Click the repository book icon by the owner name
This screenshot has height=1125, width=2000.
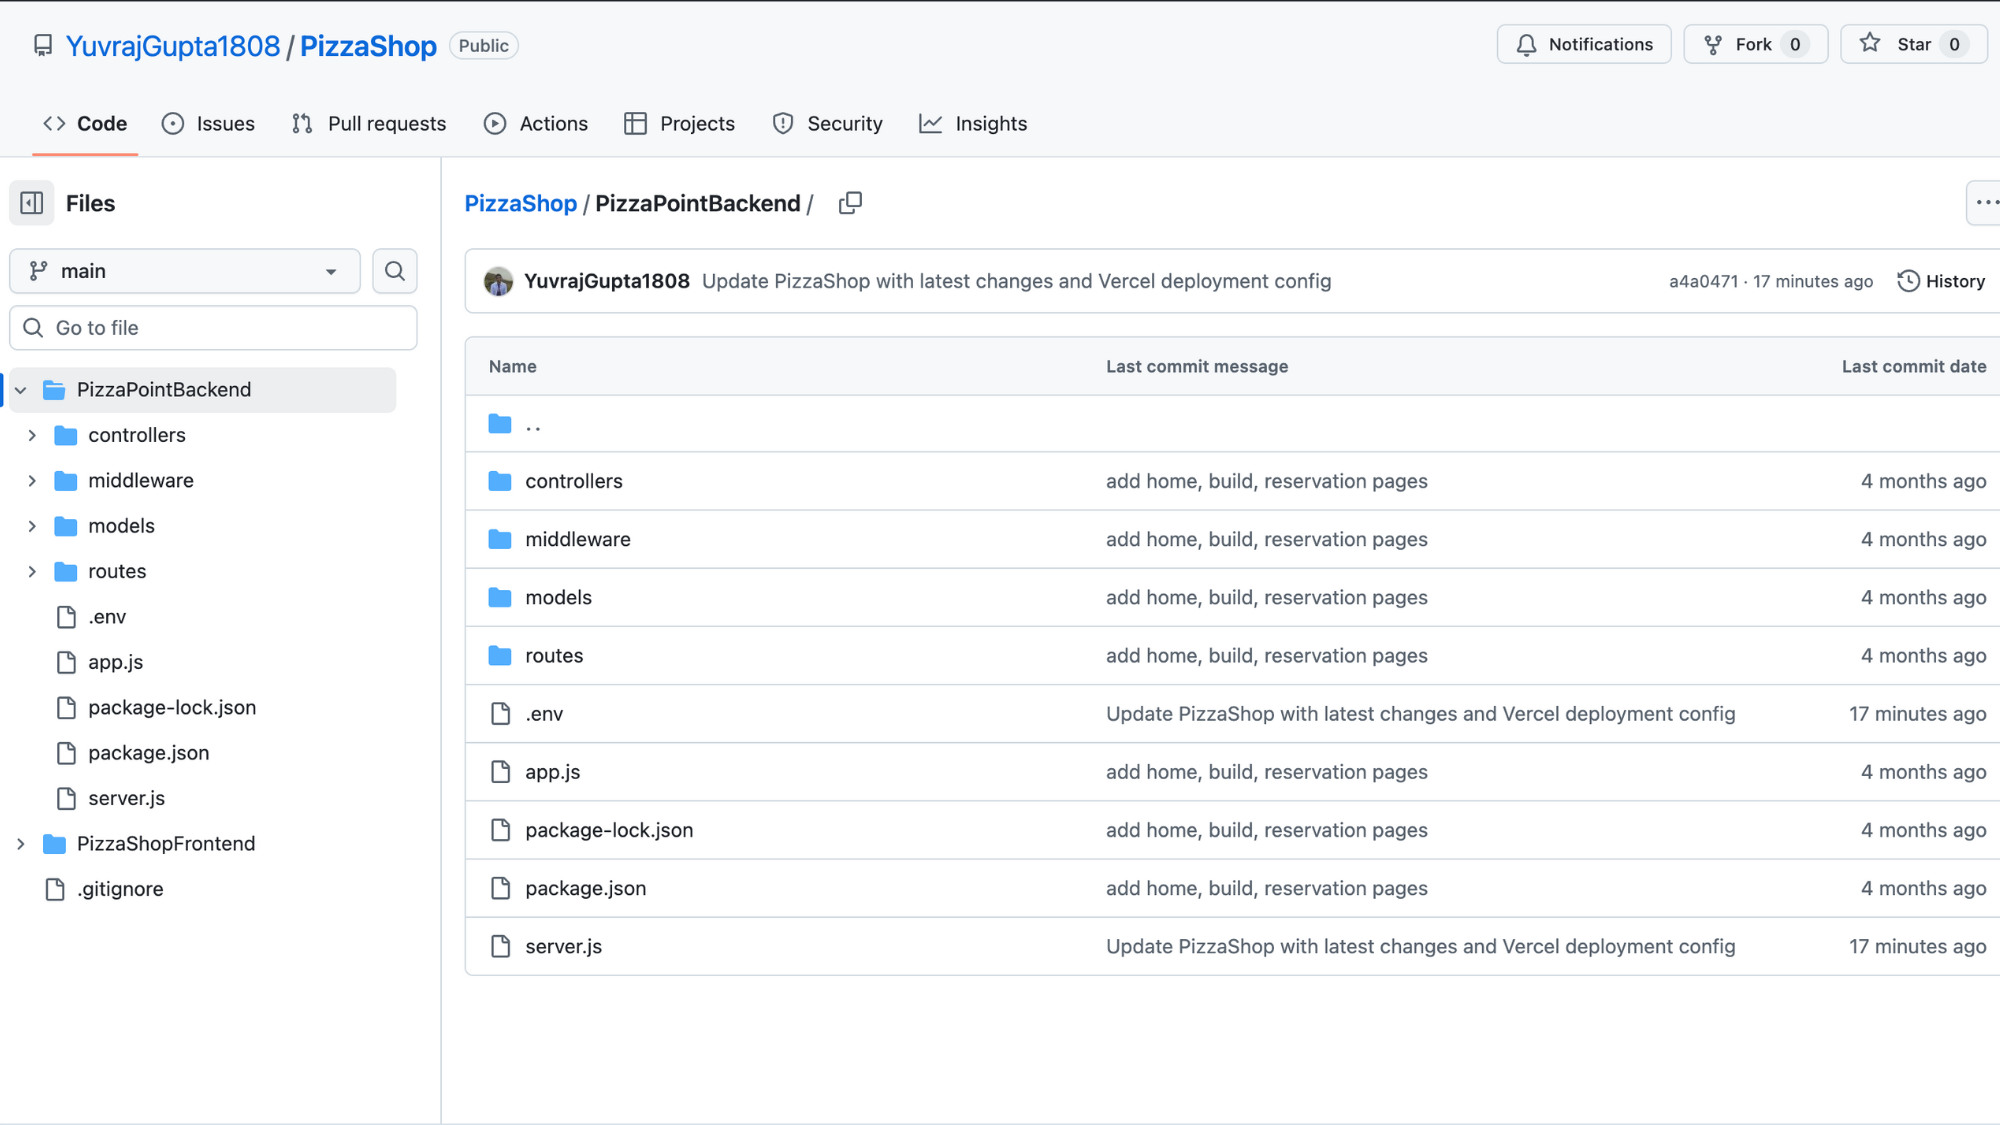pos(43,46)
